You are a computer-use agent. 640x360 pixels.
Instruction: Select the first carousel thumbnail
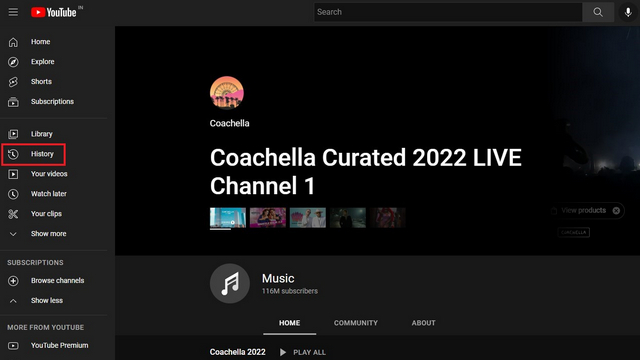click(228, 218)
